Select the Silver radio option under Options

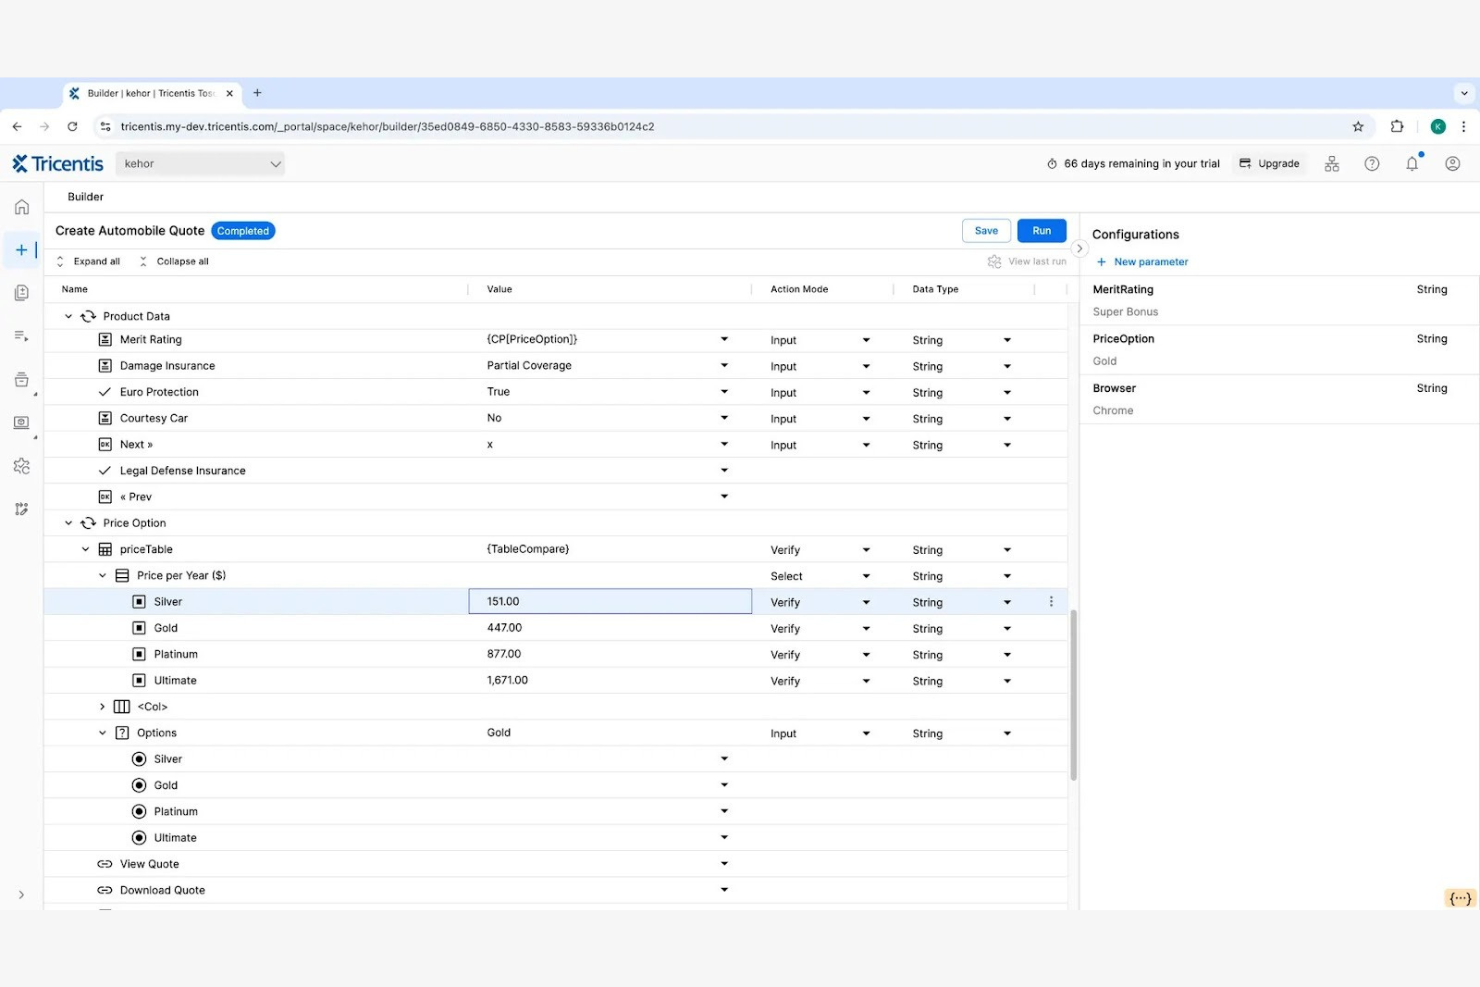(139, 758)
